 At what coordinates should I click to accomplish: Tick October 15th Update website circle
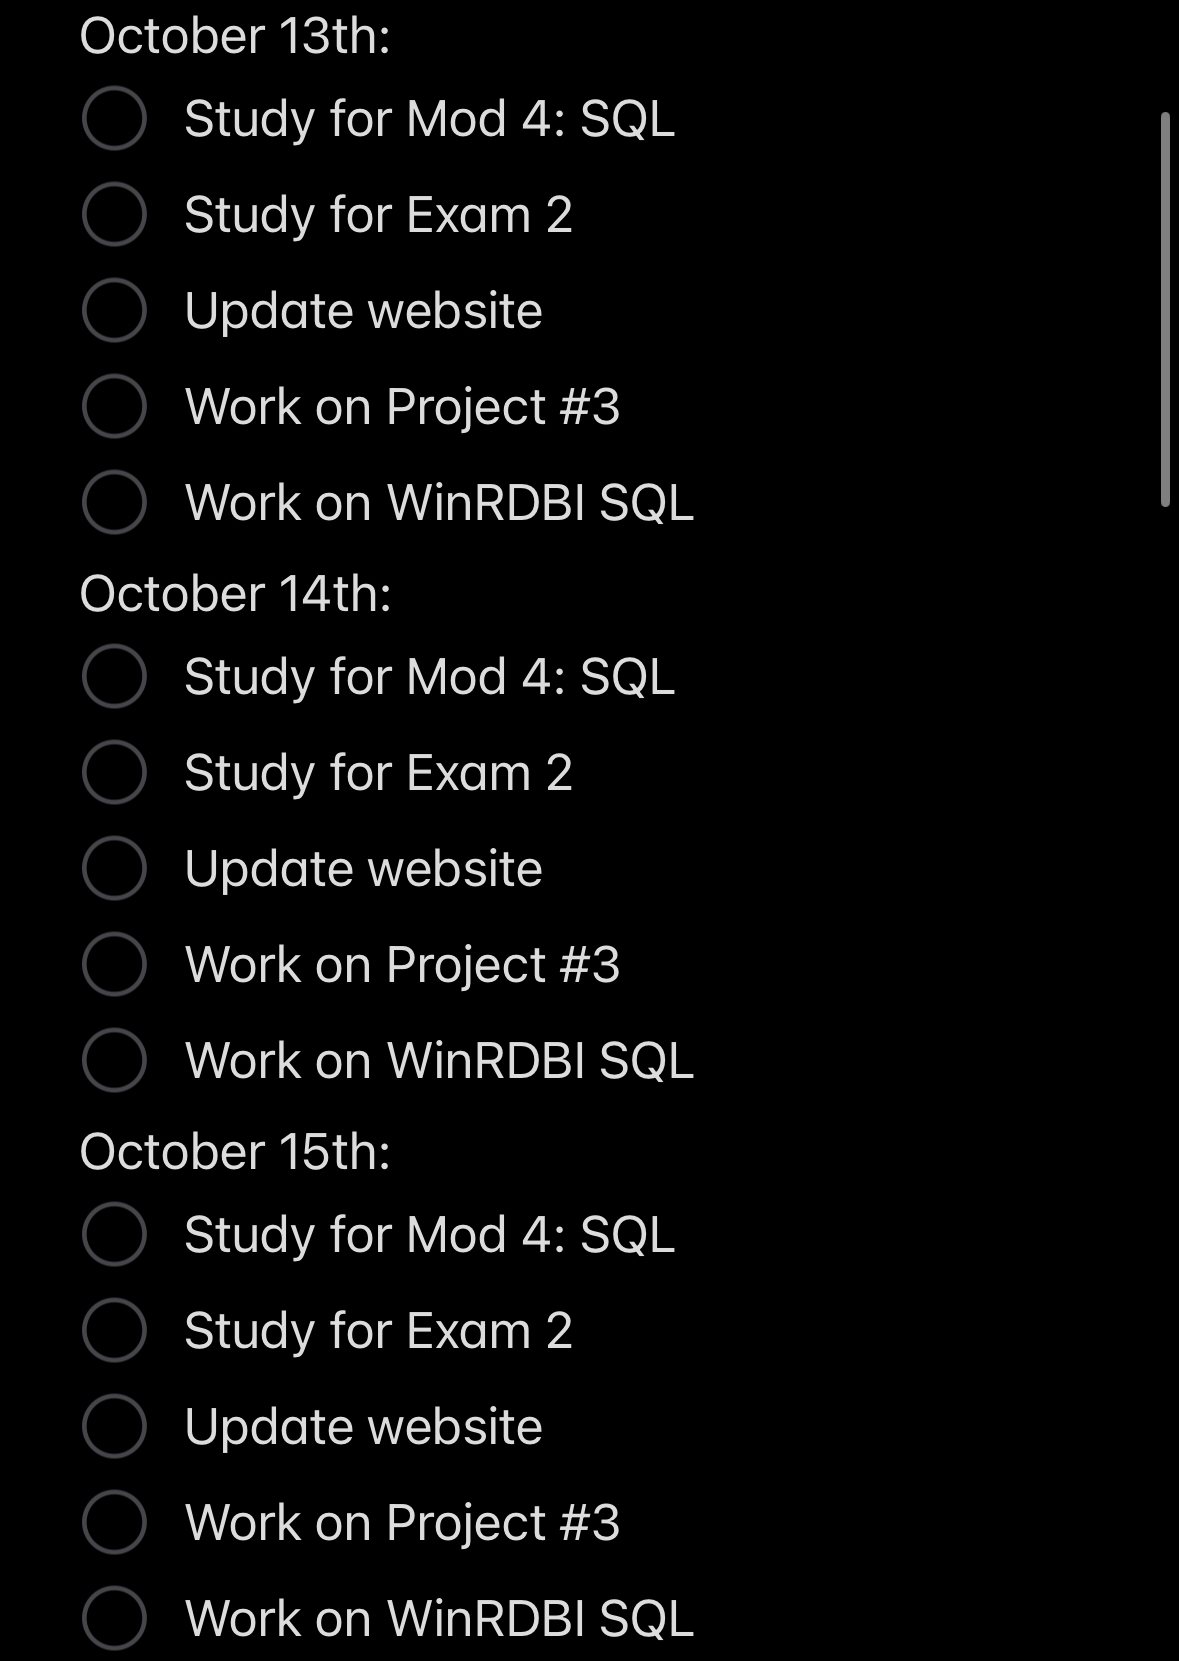[114, 1426]
